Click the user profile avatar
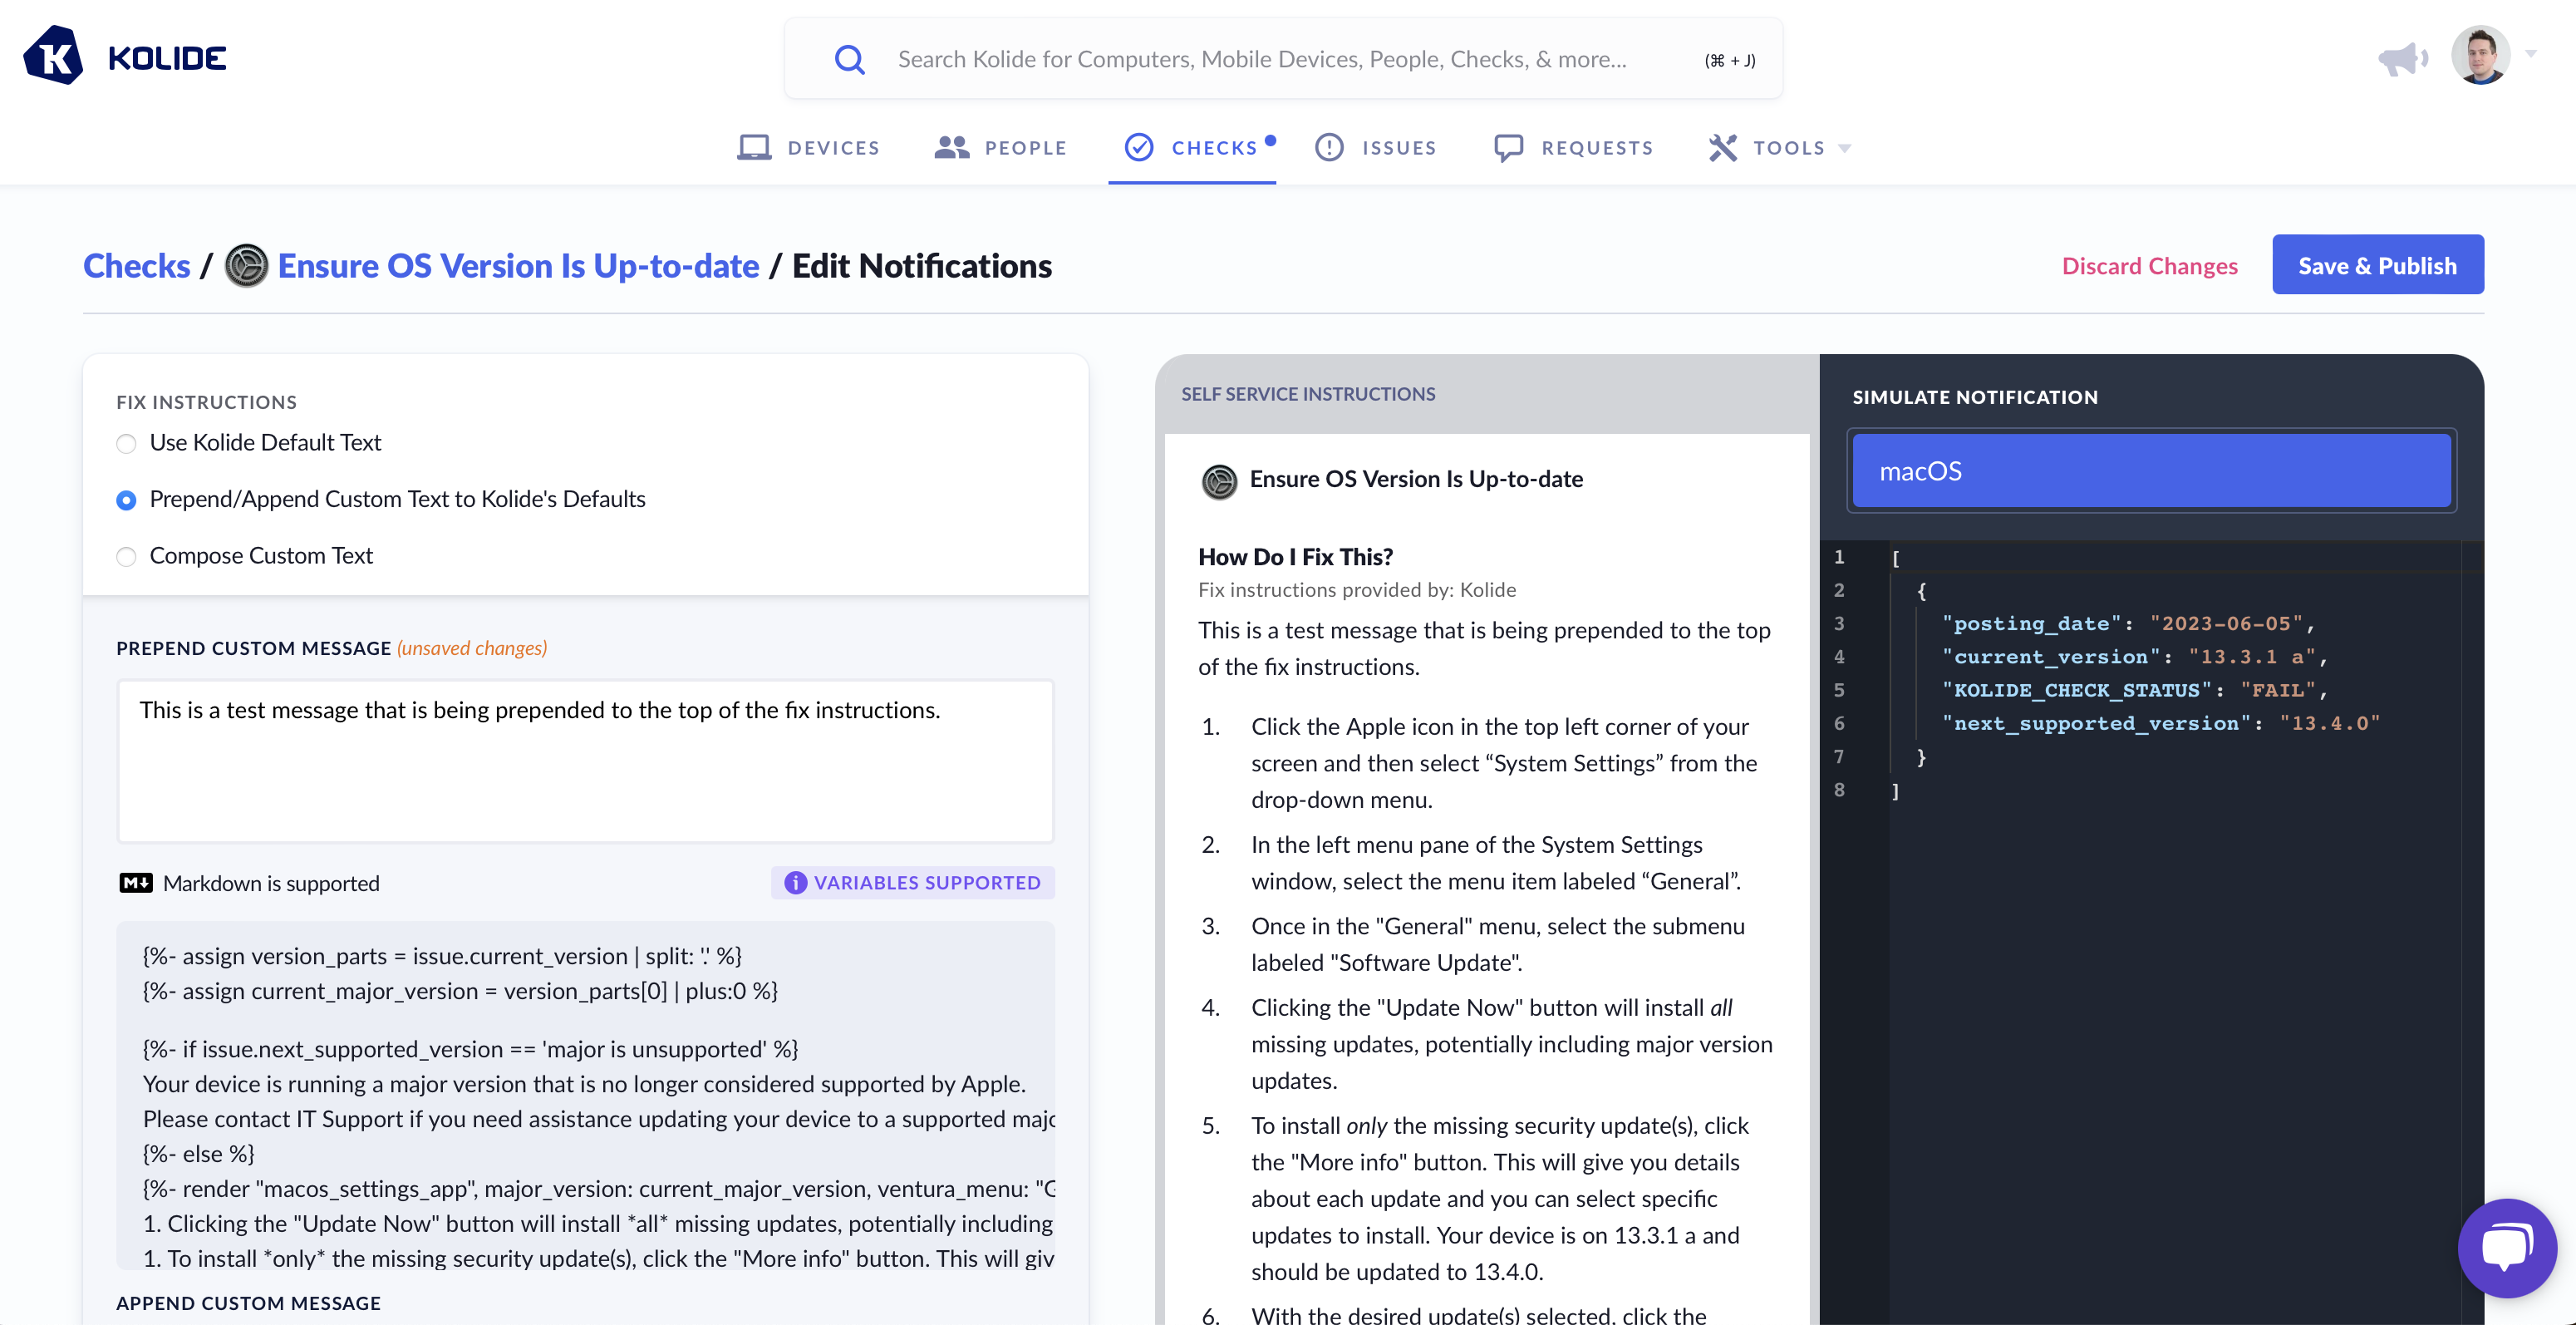 (2481, 55)
